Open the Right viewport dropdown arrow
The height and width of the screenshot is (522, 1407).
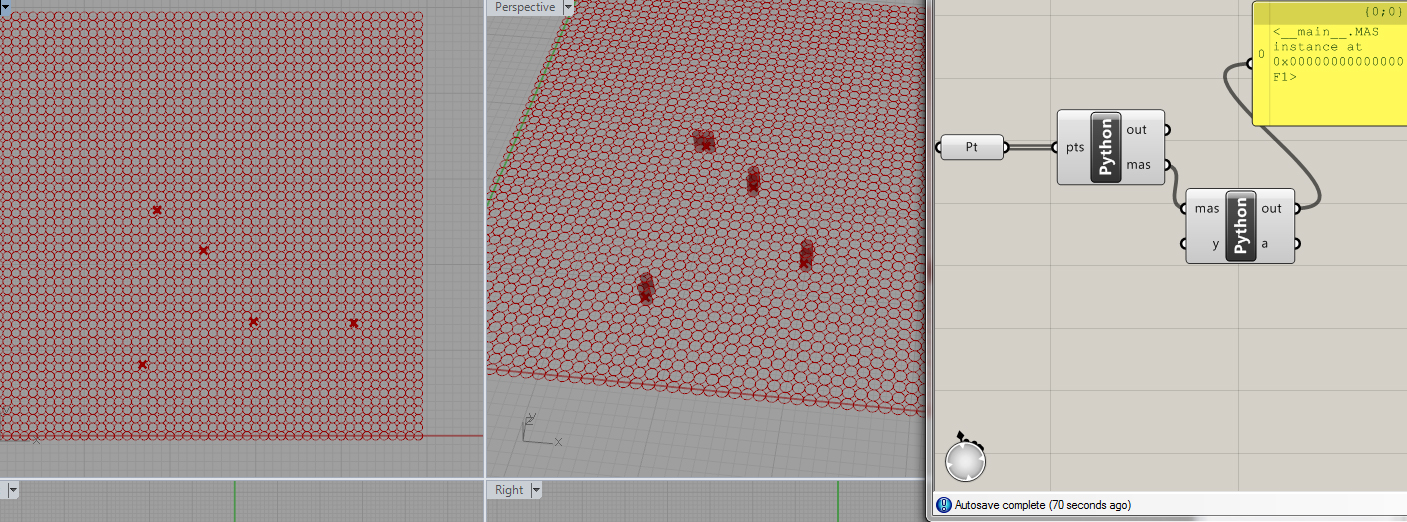[x=536, y=490]
